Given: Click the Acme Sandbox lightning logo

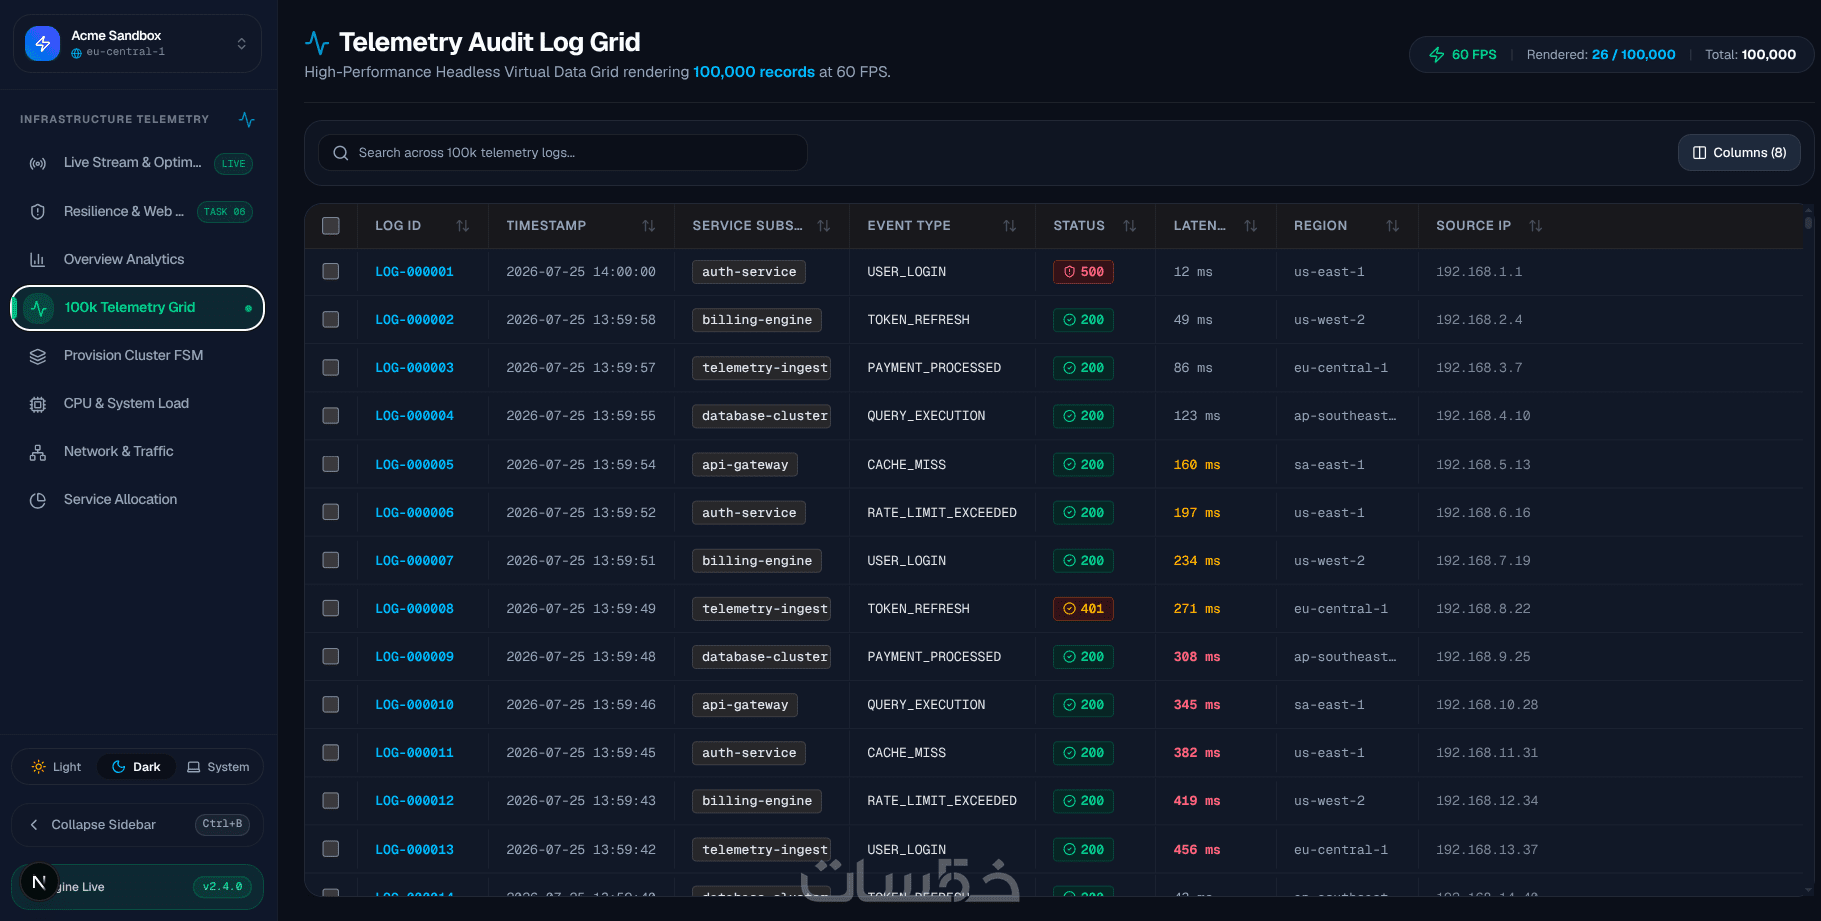Looking at the screenshot, I should (42, 43).
